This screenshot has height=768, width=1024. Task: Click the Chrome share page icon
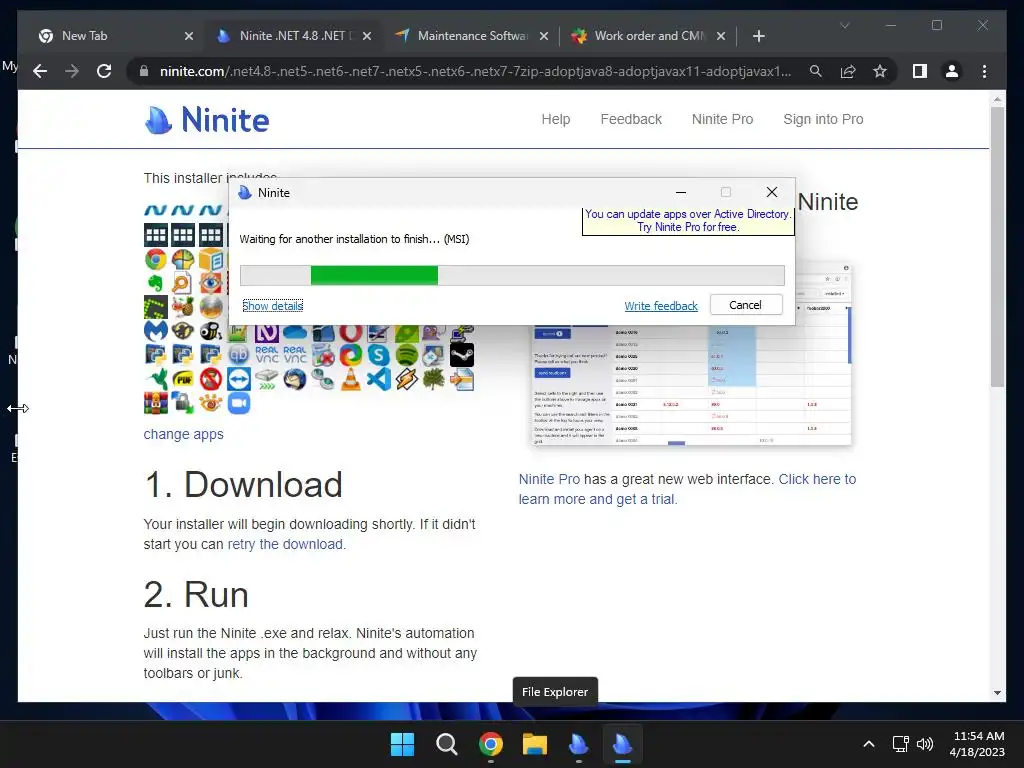click(848, 71)
